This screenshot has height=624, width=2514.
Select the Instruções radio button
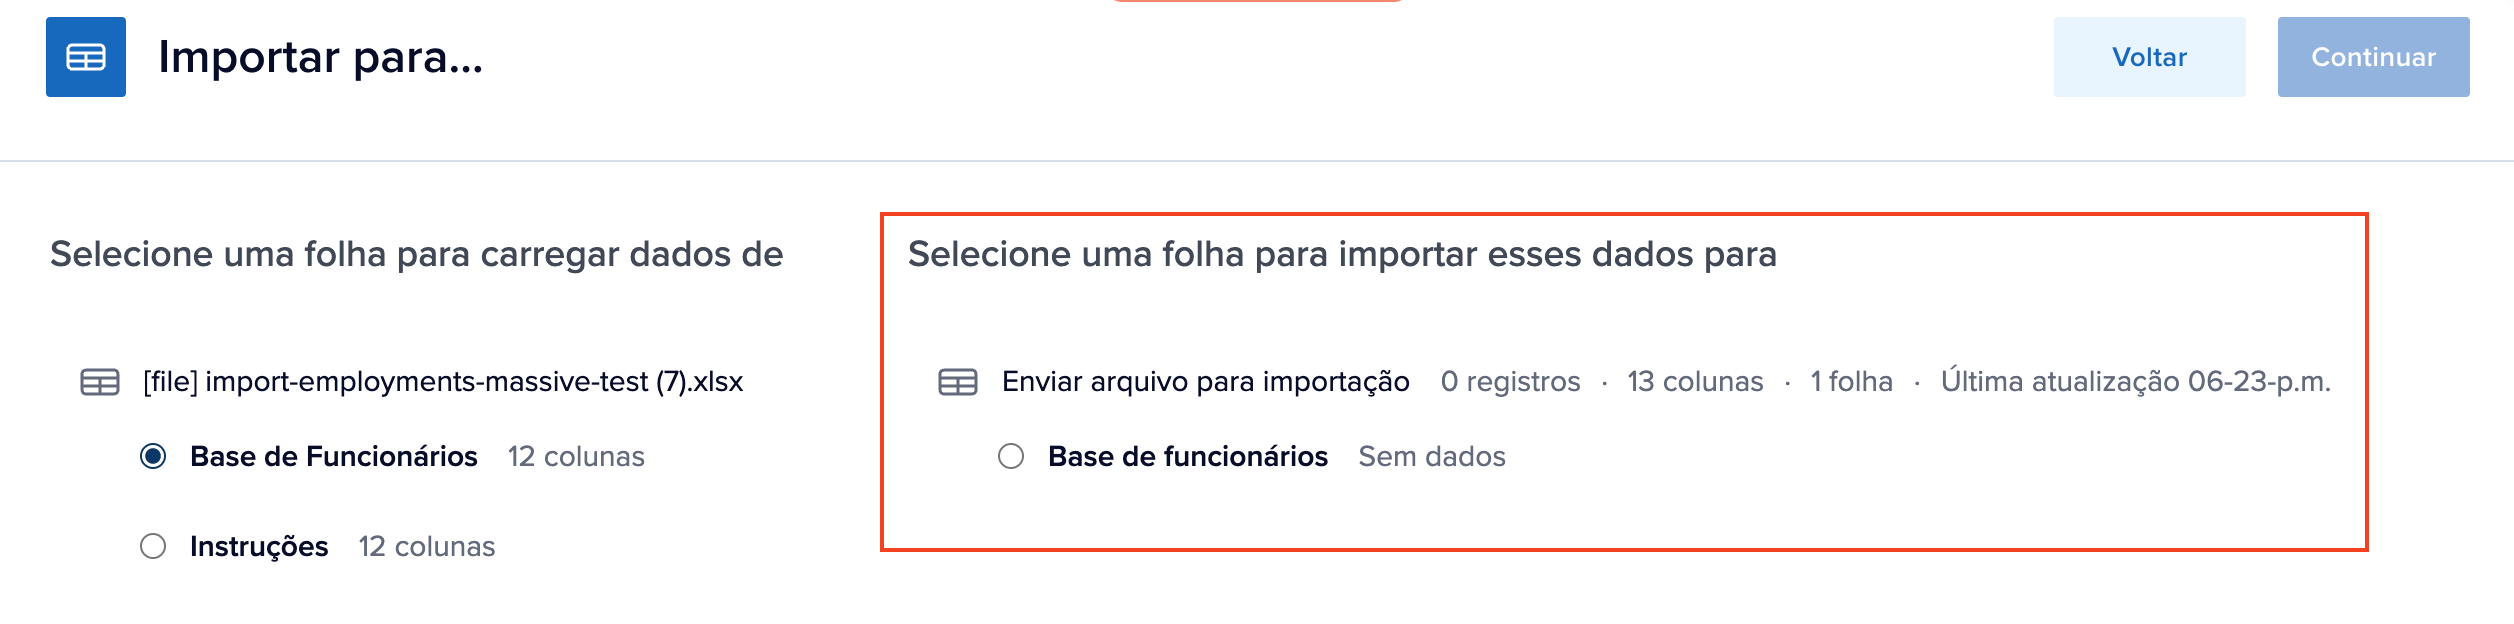tap(153, 547)
